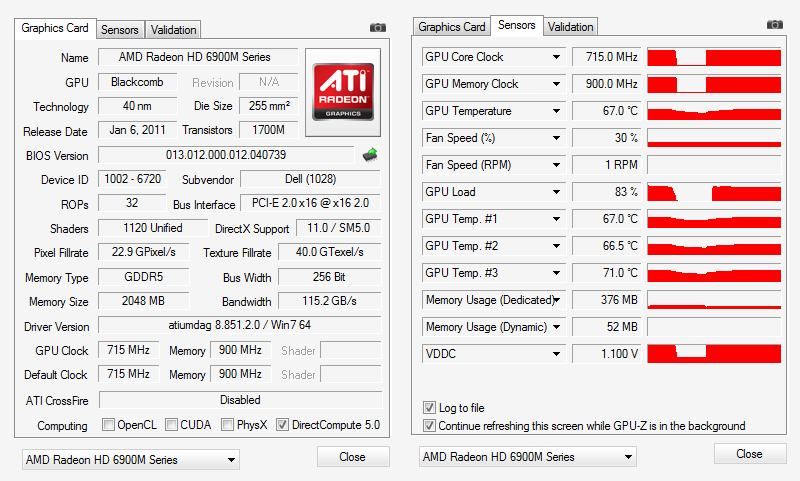Expand the GPU Temperature sensor dropdown
The image size is (800, 481).
[556, 111]
